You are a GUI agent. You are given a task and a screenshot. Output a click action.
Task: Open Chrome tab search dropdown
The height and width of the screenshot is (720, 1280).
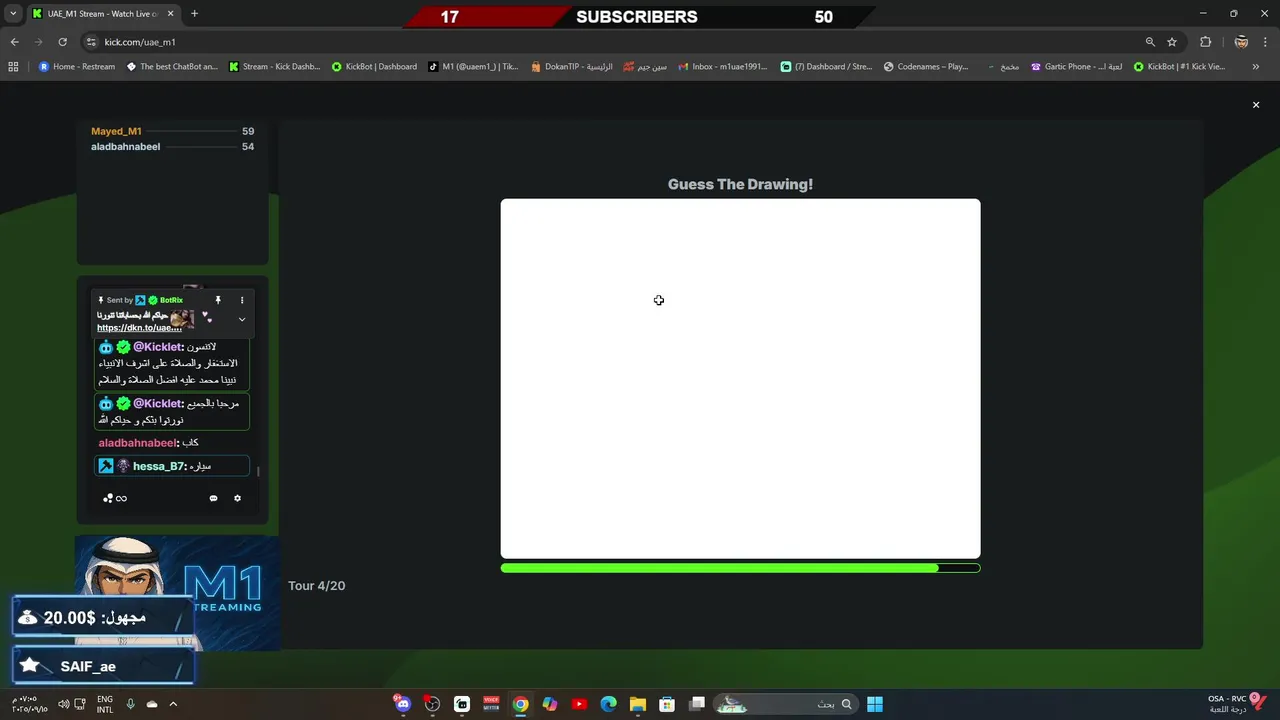(x=12, y=14)
